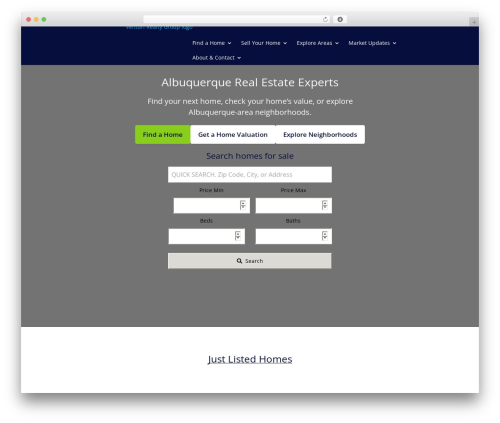Expand the Find a Home menu chevron
500x423 pixels.
click(229, 43)
